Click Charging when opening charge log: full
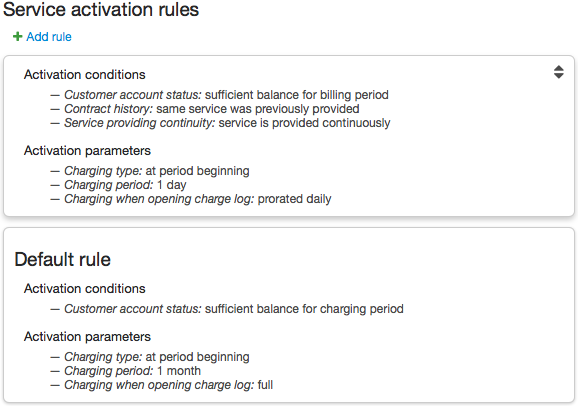Screen dimensions: 578x406 click(x=168, y=385)
